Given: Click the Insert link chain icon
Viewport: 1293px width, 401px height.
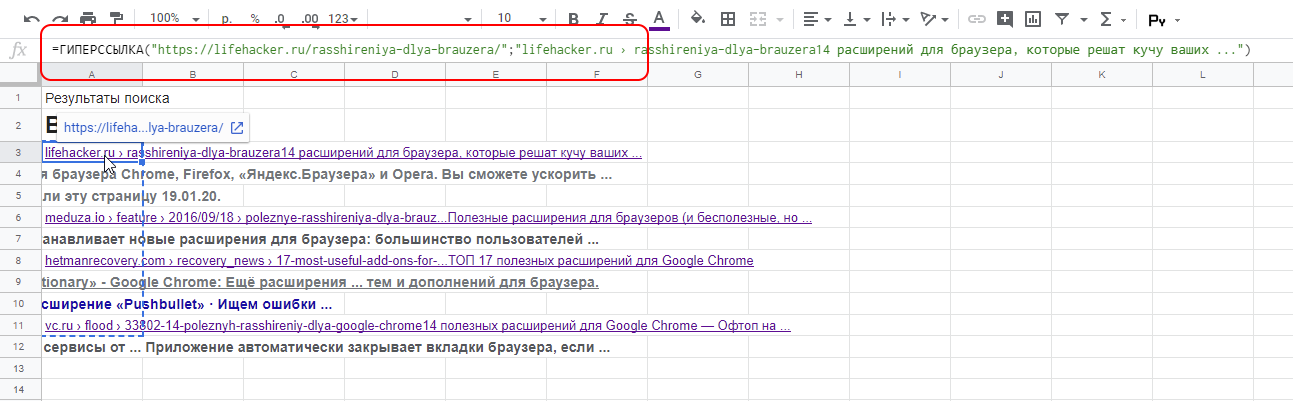Looking at the screenshot, I should (x=977, y=19).
